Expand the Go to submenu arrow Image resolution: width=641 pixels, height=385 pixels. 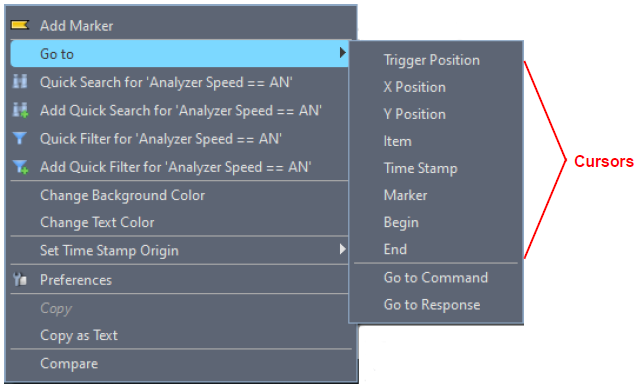(x=343, y=53)
